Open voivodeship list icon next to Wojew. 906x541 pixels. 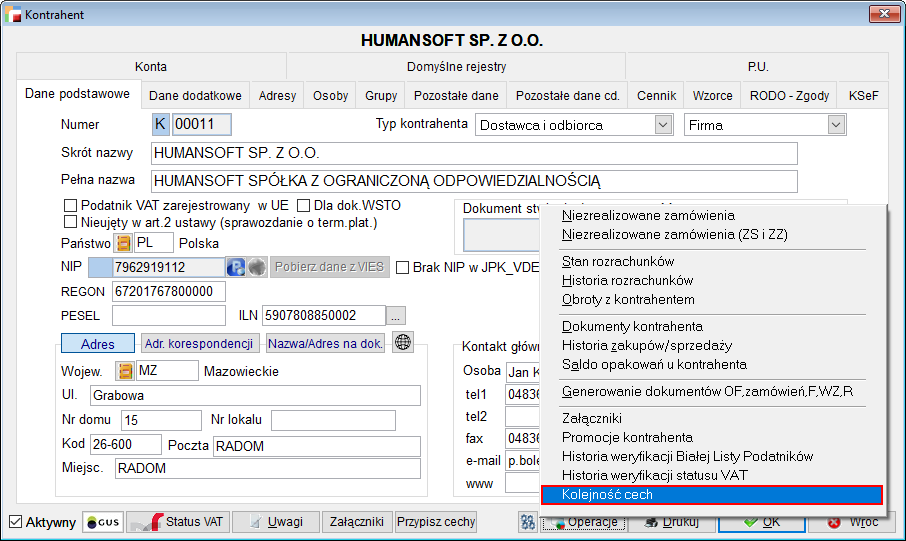click(x=125, y=370)
